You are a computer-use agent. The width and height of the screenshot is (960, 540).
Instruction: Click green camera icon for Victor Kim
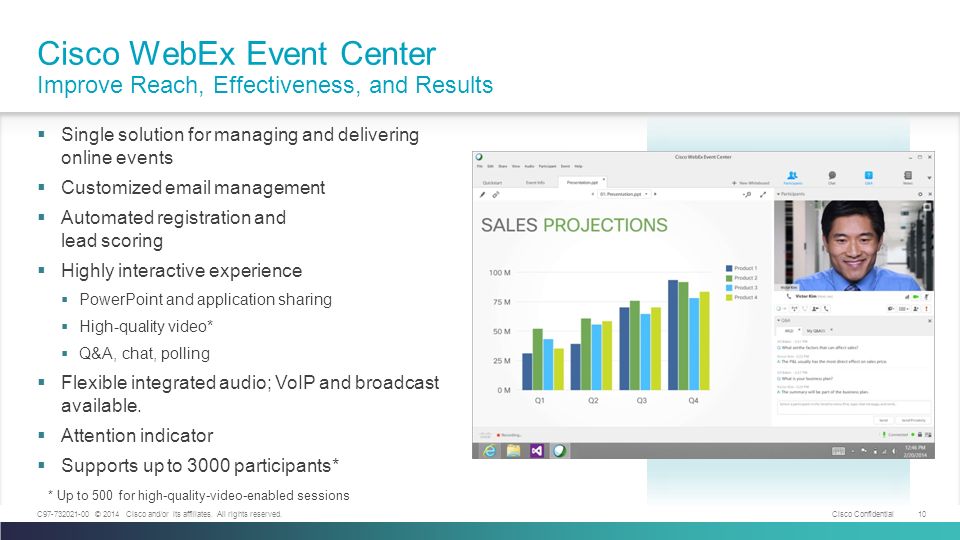[916, 297]
